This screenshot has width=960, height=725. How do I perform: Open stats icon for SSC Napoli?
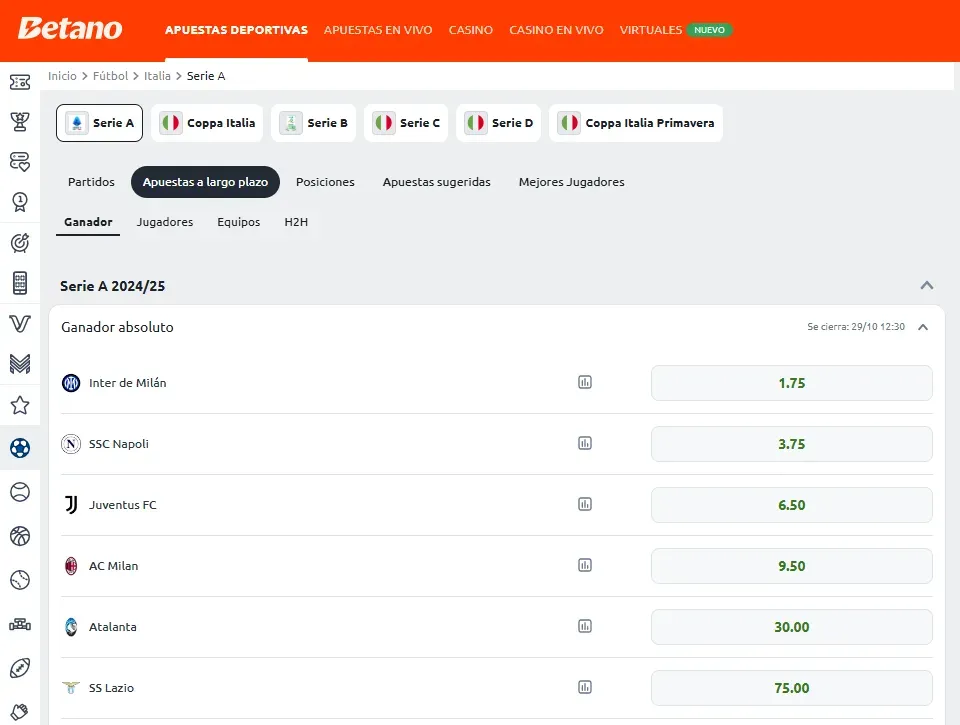pyautogui.click(x=585, y=443)
